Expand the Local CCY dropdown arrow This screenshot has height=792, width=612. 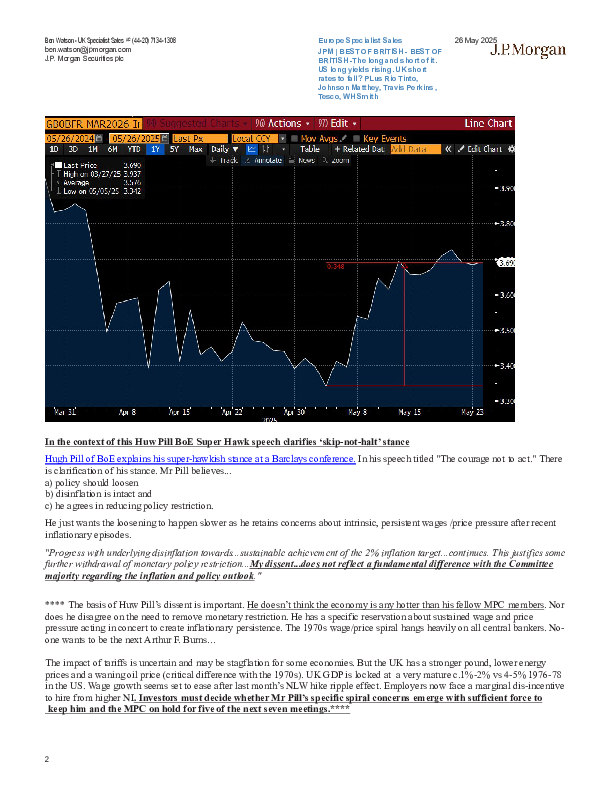click(283, 138)
